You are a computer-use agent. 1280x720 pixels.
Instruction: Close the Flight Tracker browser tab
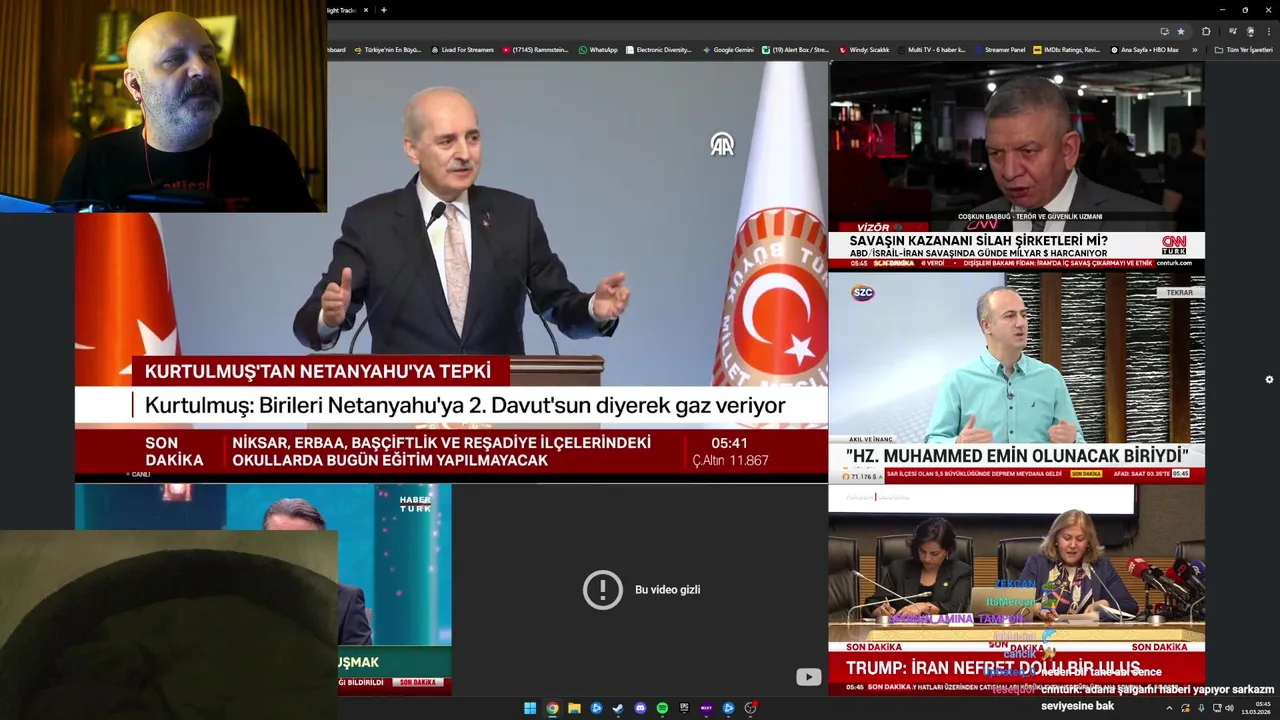point(365,10)
